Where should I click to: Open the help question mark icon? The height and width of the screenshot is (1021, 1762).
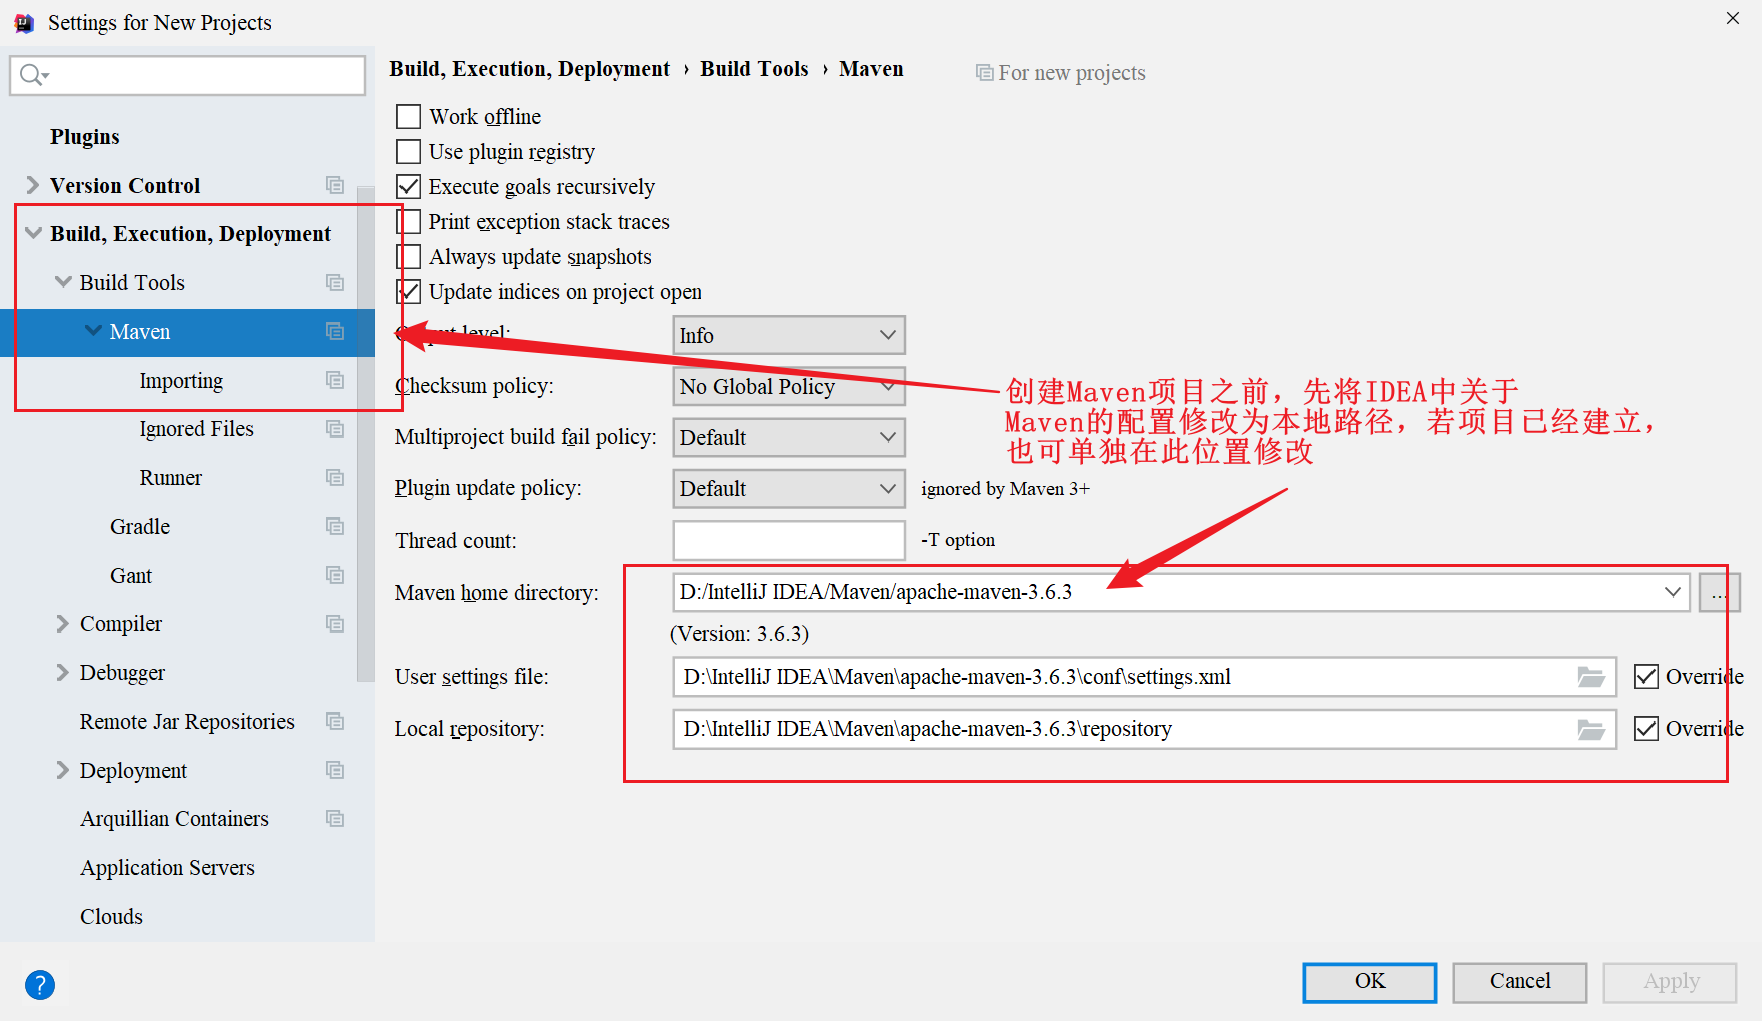pyautogui.click(x=40, y=985)
